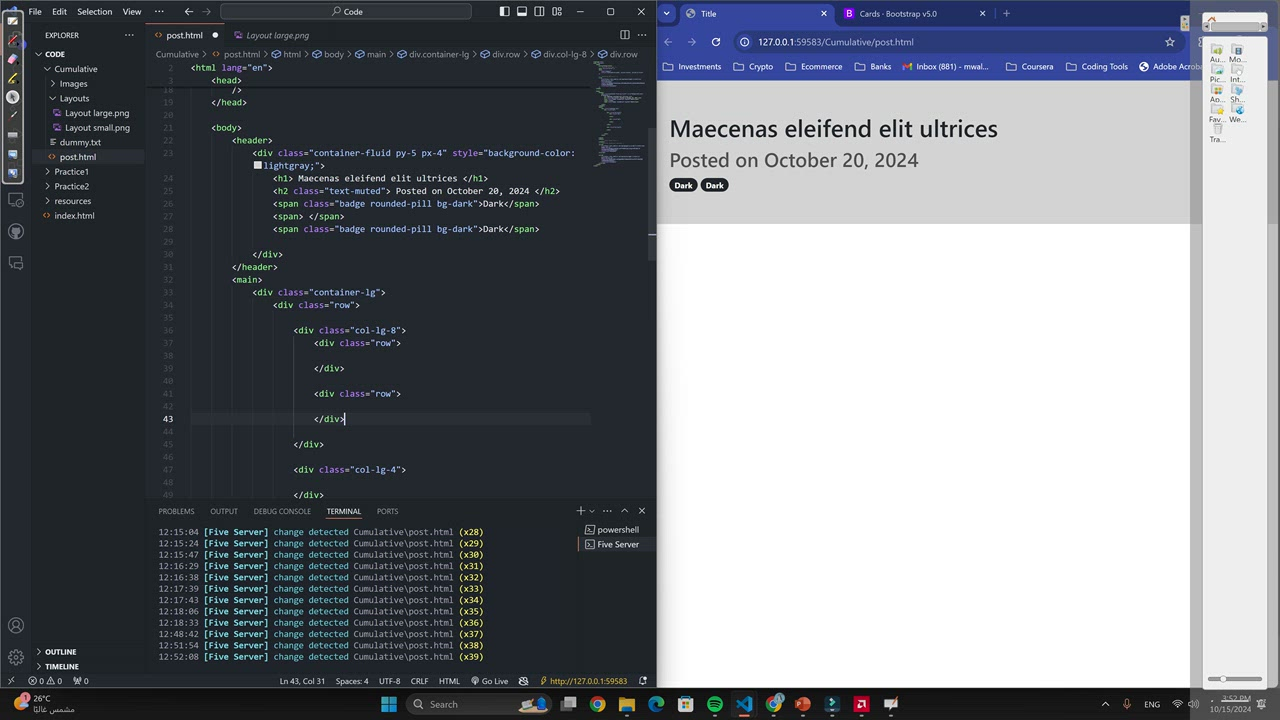
Task: Open the Coding Tools bookmark folder
Action: tap(1097, 67)
